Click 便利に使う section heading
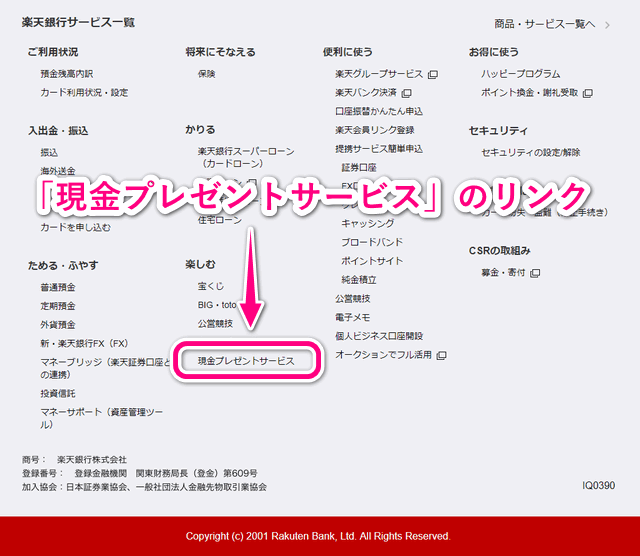The image size is (640, 556). tap(348, 52)
